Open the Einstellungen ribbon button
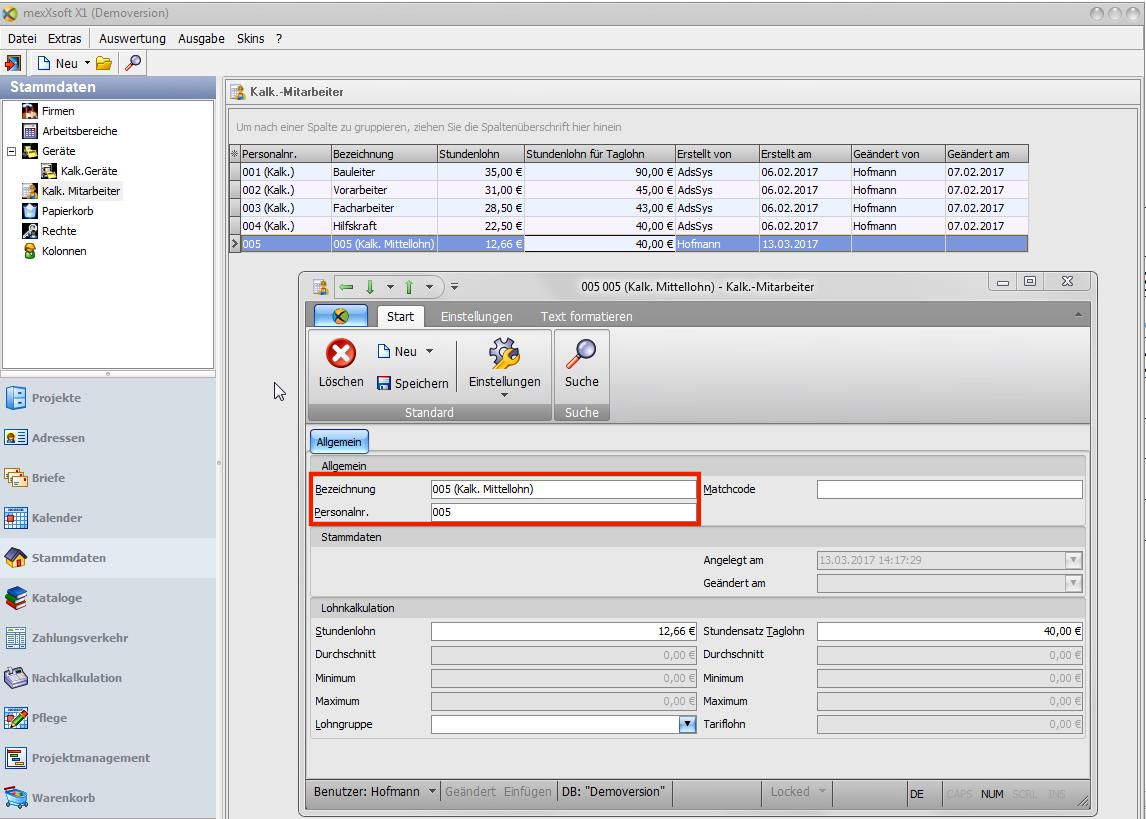 (x=504, y=367)
